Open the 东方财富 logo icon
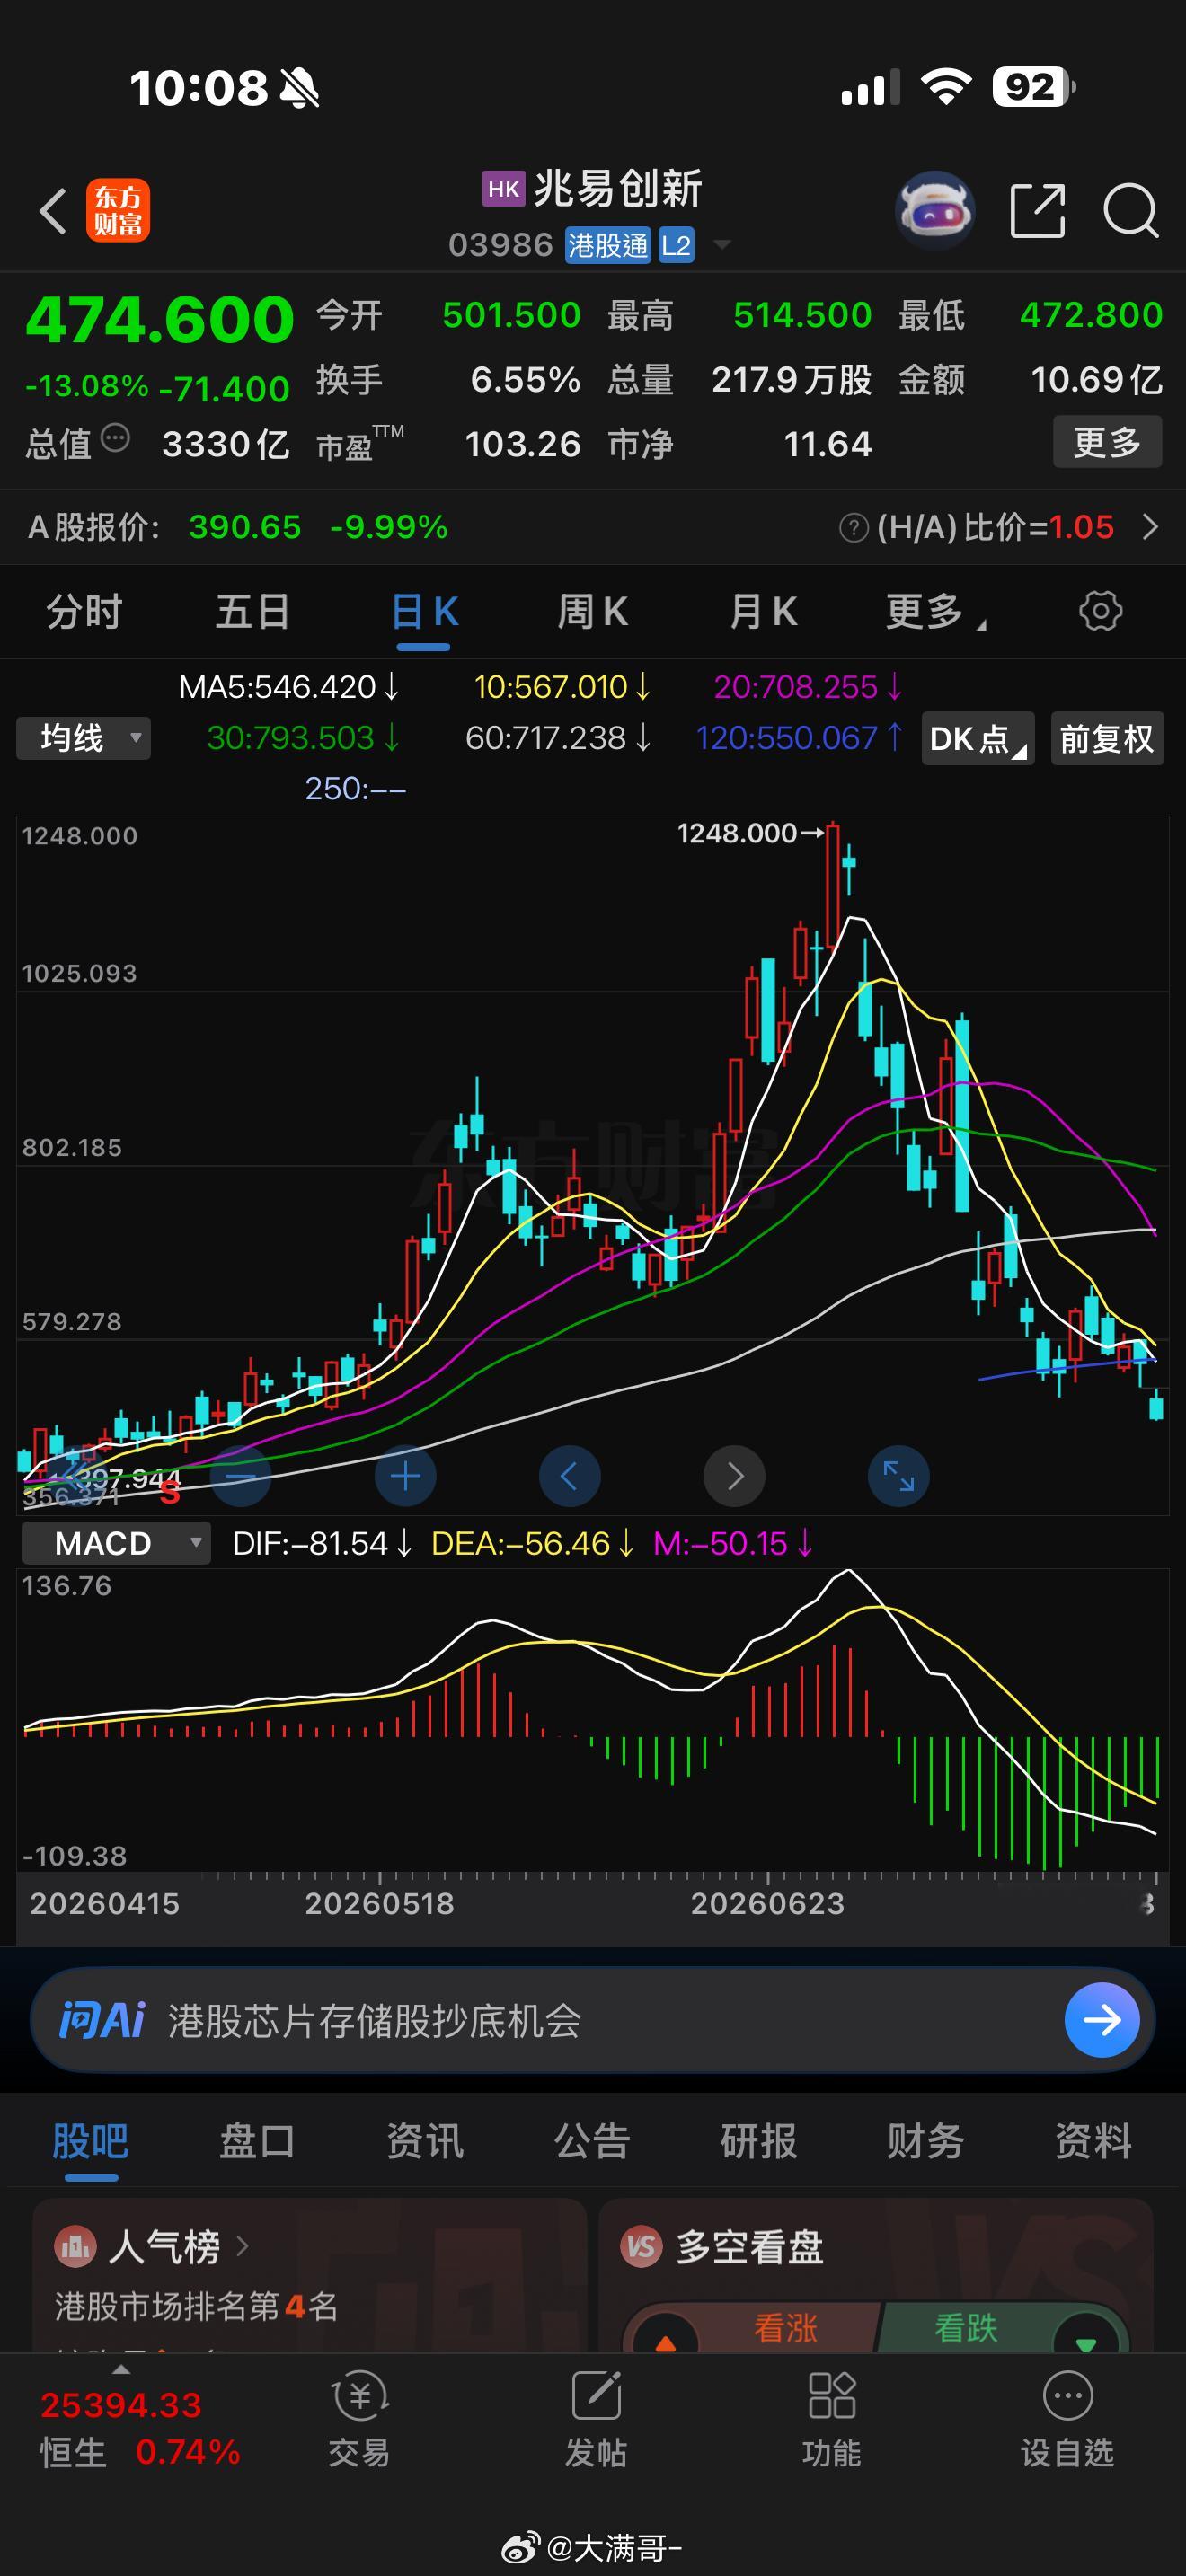Image resolution: width=1186 pixels, height=2576 pixels. pos(118,210)
